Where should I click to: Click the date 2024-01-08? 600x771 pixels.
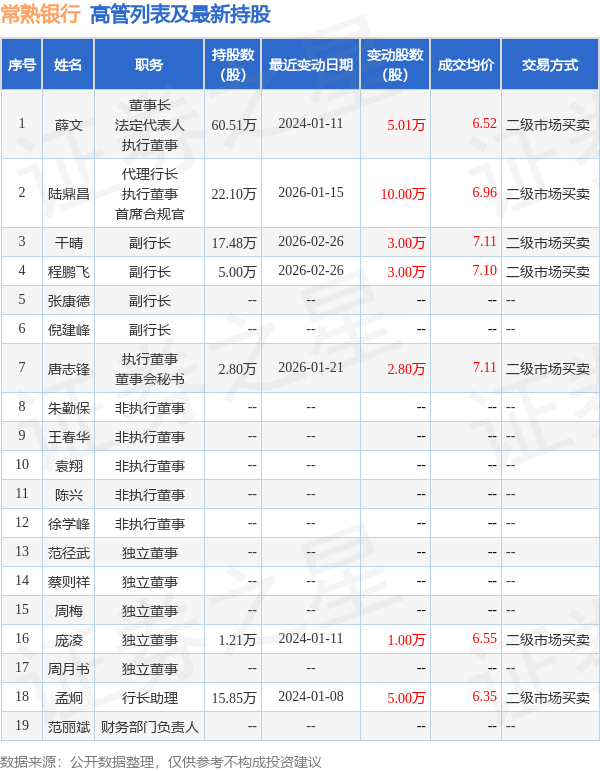click(x=311, y=696)
